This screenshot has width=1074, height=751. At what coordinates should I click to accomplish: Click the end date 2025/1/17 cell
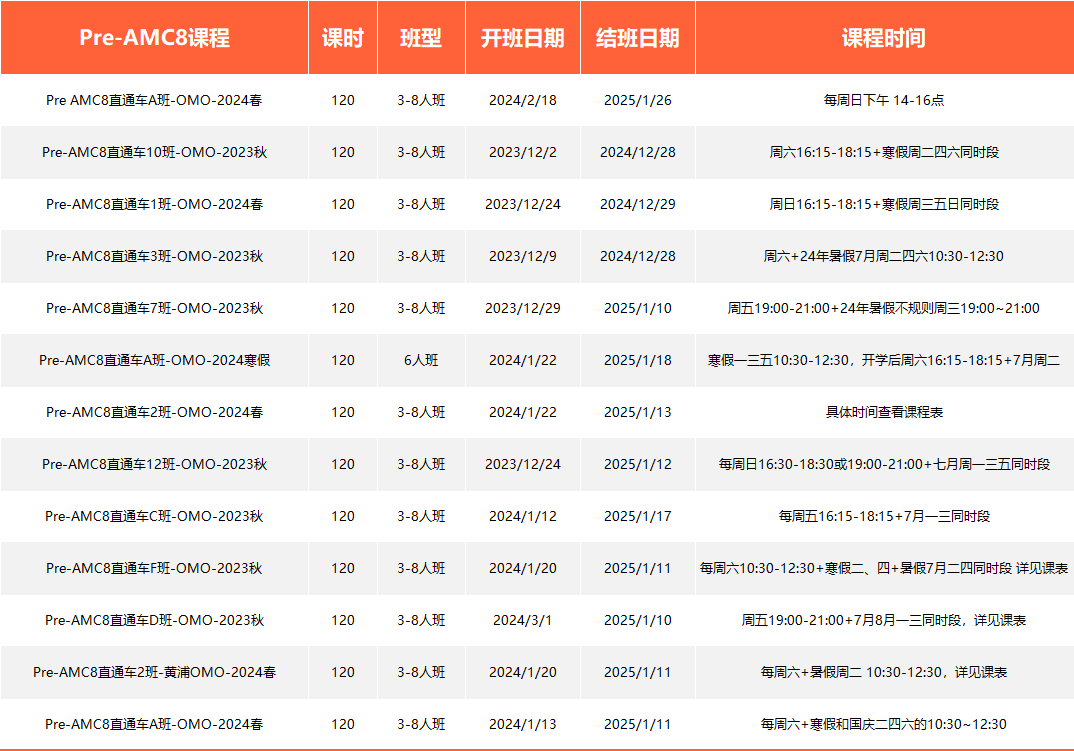point(637,516)
